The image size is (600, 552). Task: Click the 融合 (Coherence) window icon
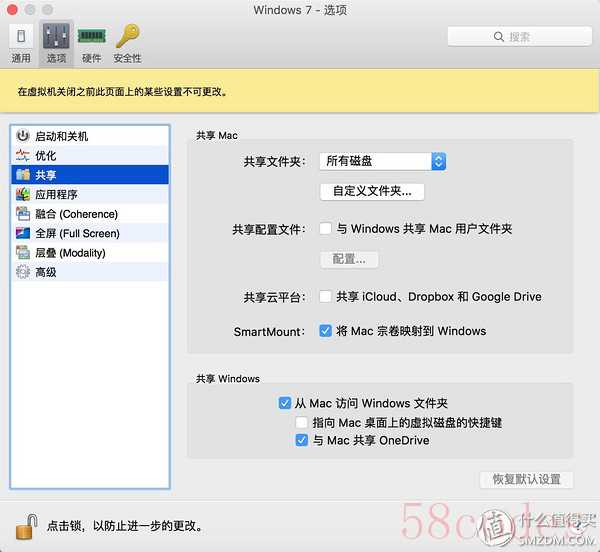click(23, 214)
